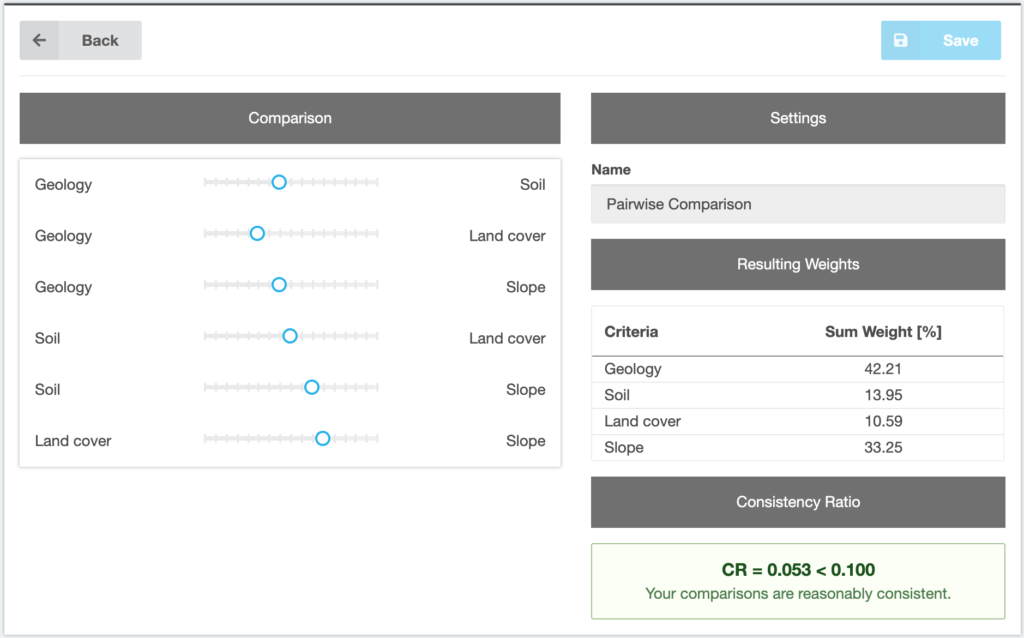1024x638 pixels.
Task: Click Geology in the weights table
Action: coord(633,370)
